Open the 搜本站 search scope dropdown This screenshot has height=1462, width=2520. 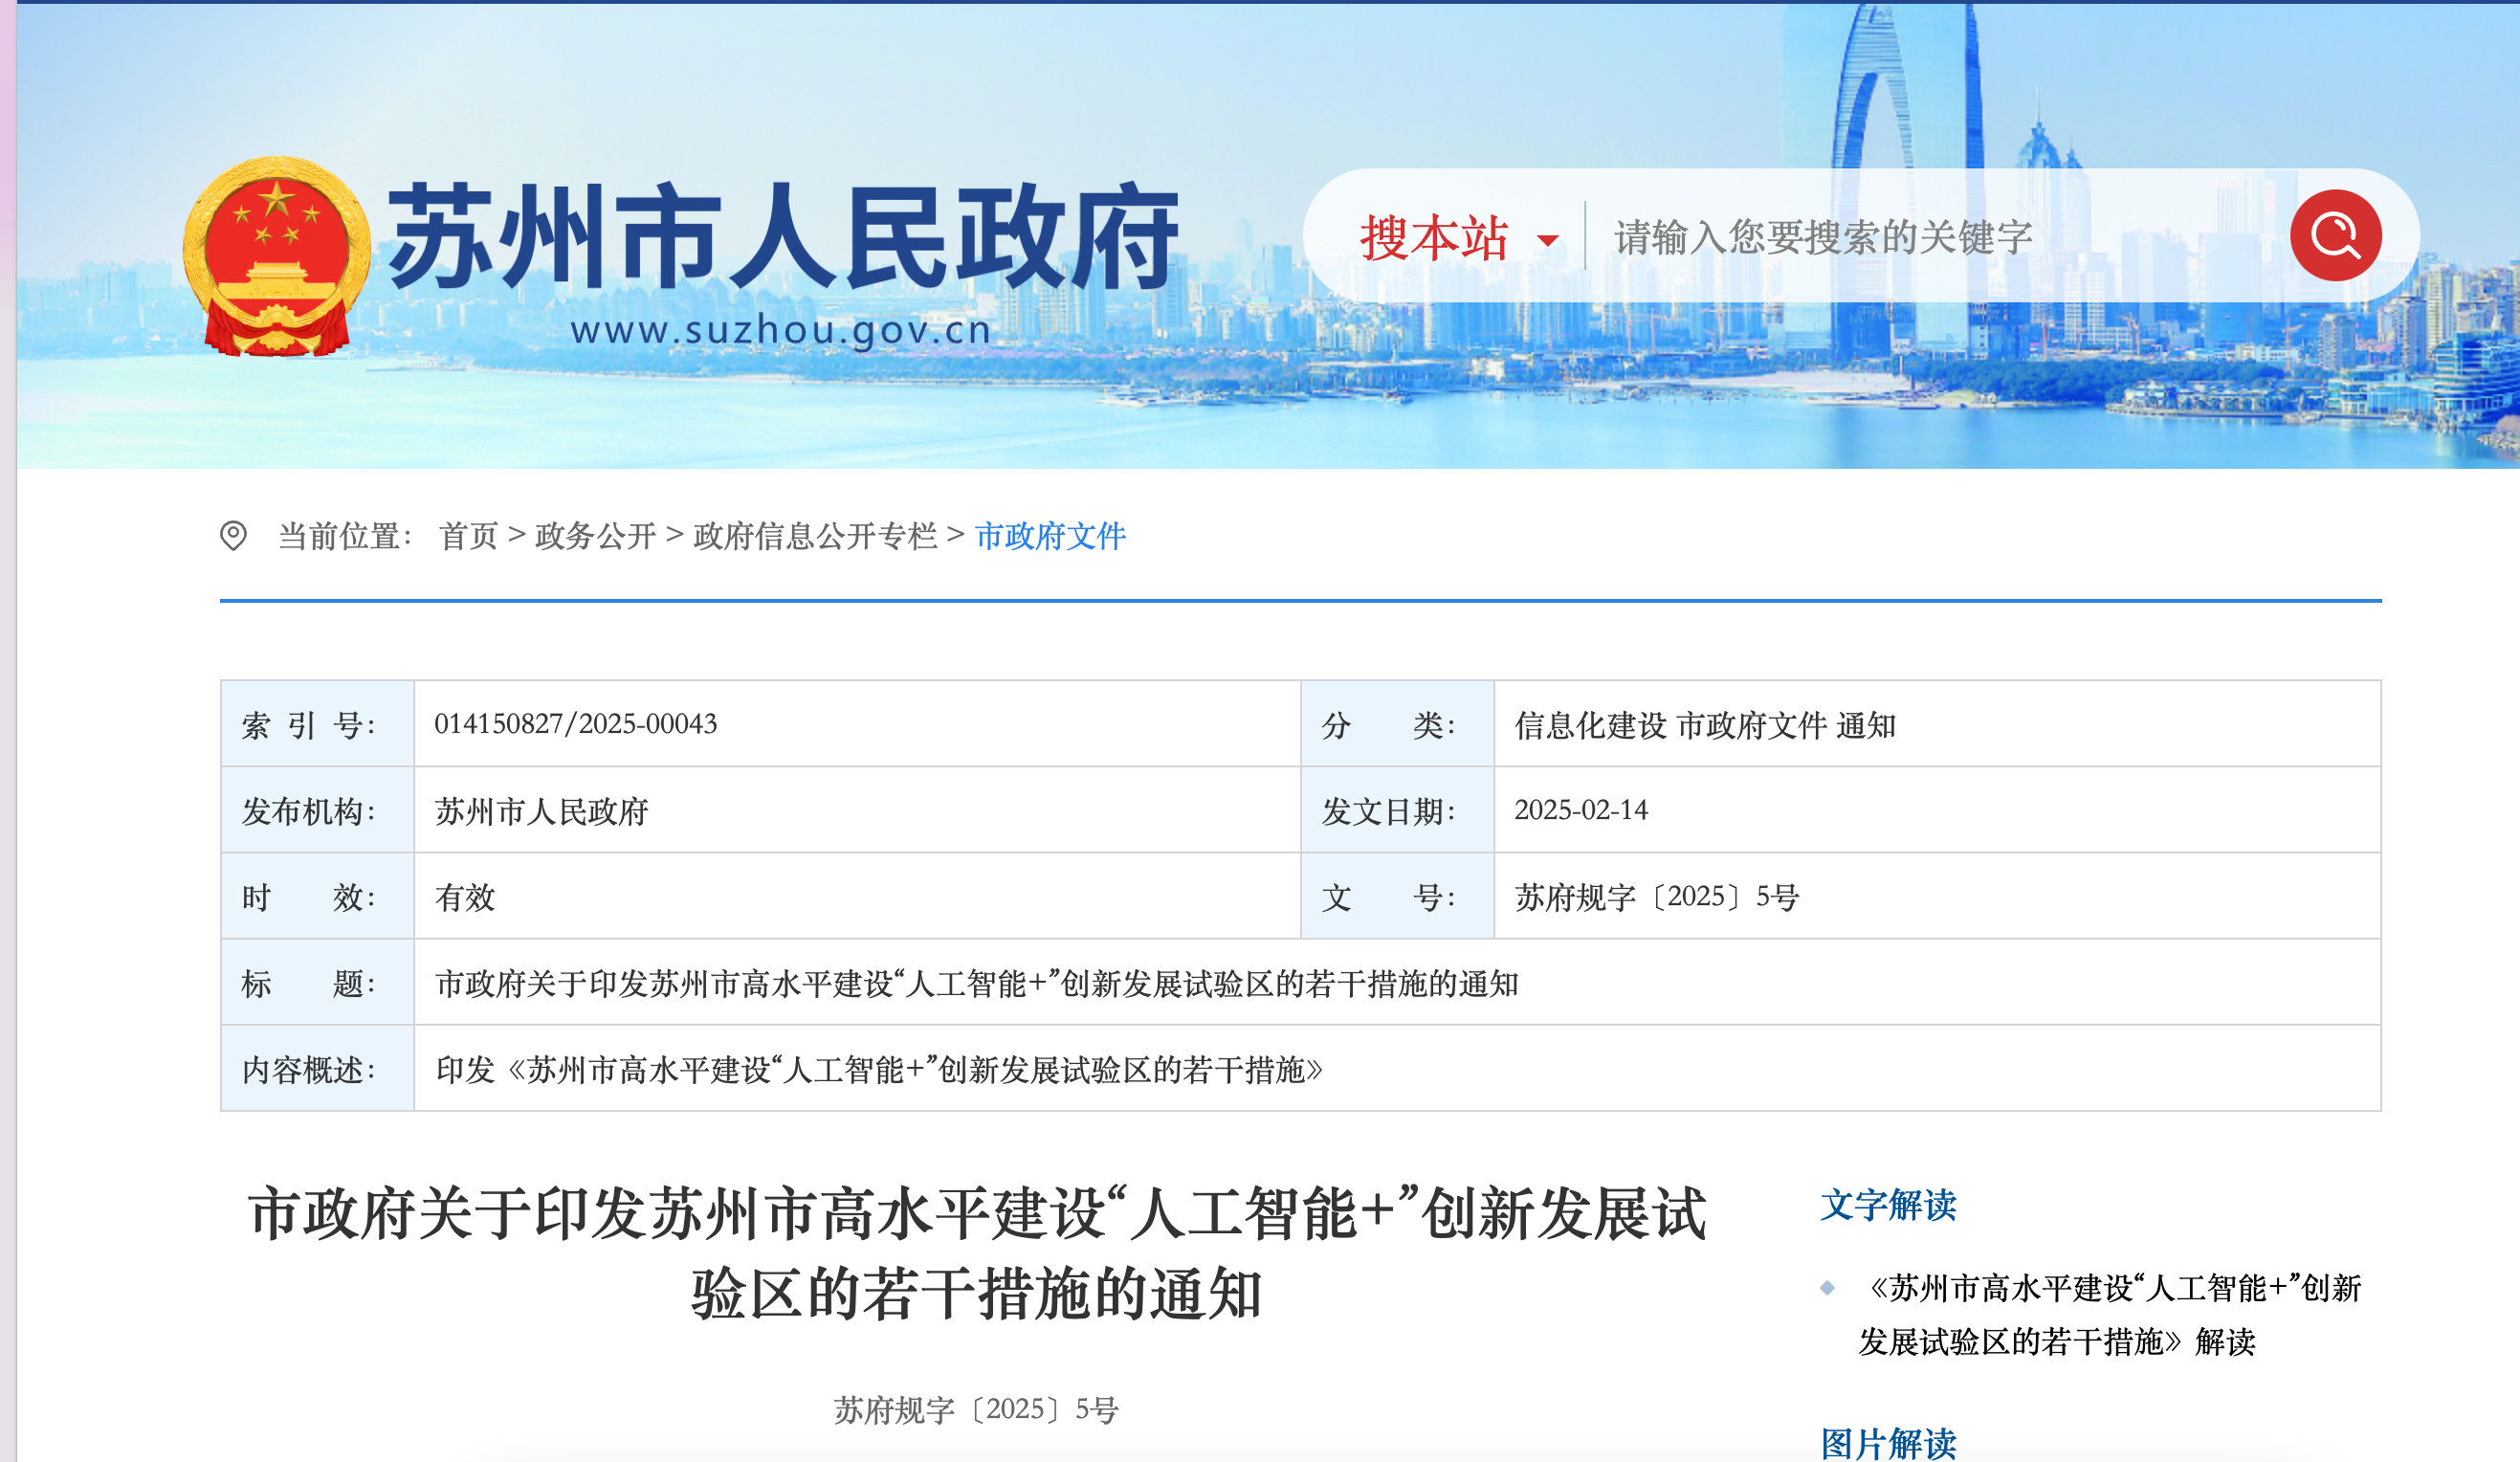pos(1431,238)
